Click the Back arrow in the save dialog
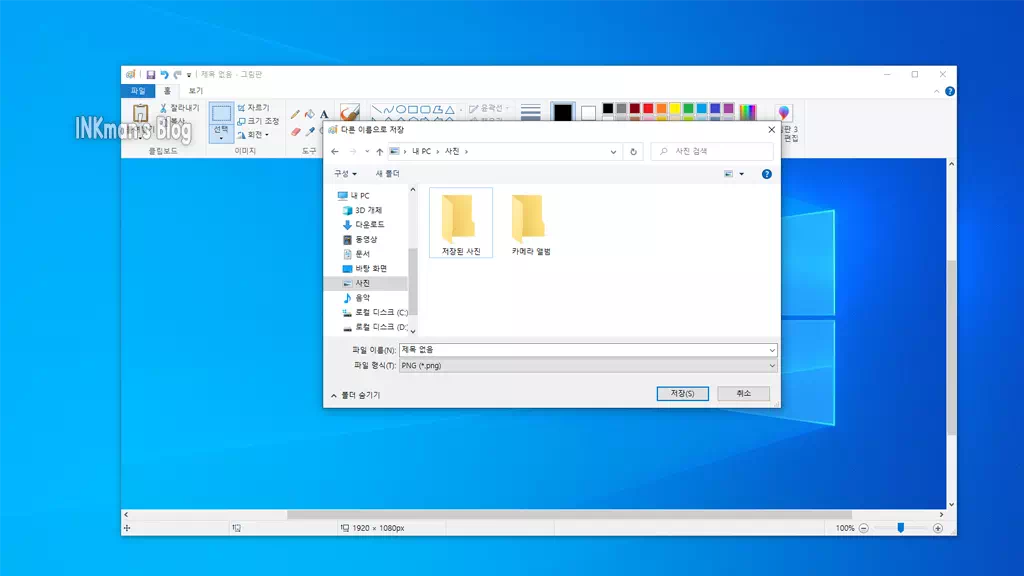1024x576 pixels. click(x=335, y=152)
